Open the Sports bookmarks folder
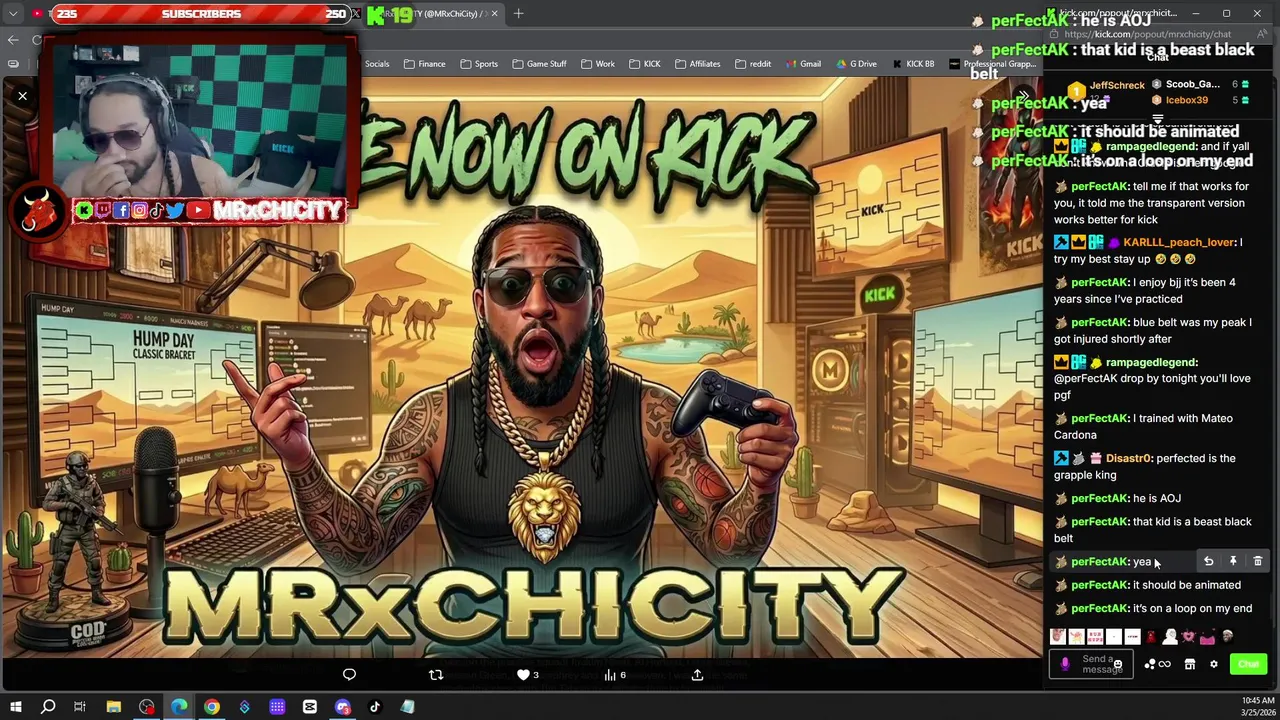Screen dimensions: 1280x720 tap(479, 64)
